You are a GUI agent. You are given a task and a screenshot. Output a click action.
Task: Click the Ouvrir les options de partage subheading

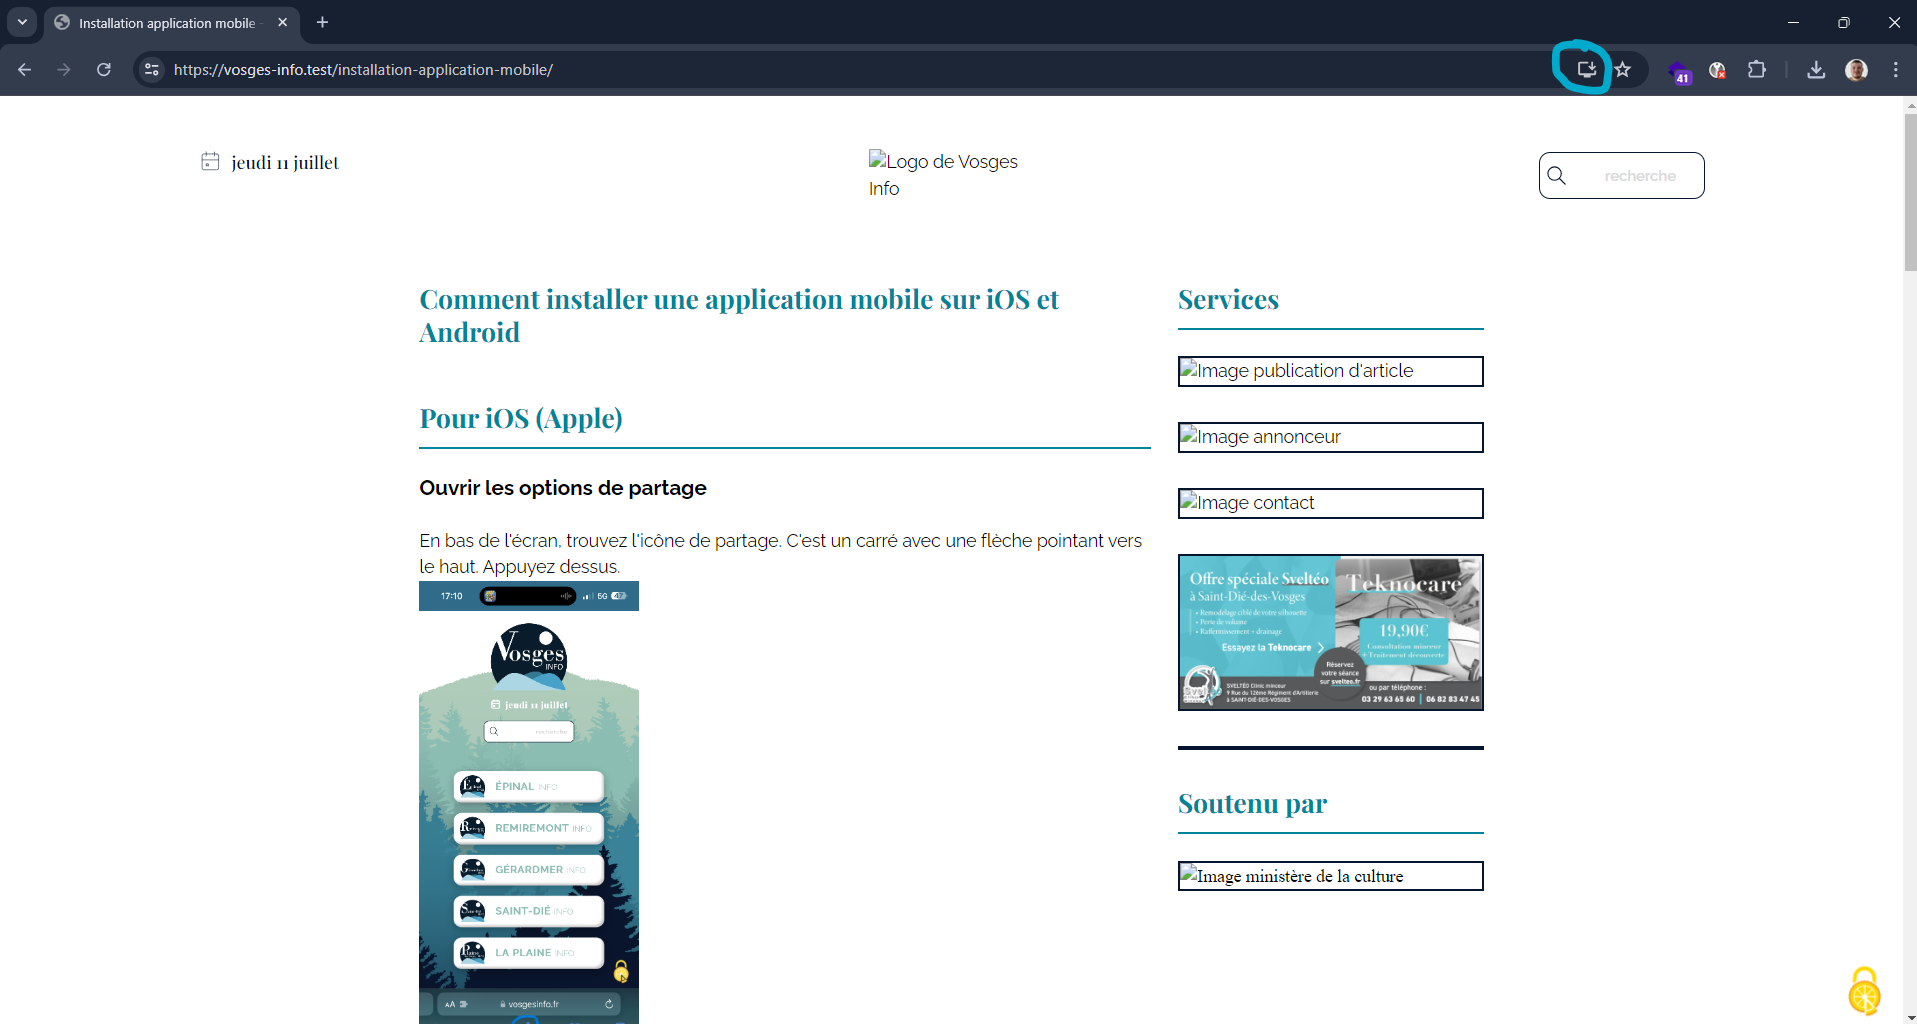[x=563, y=488]
